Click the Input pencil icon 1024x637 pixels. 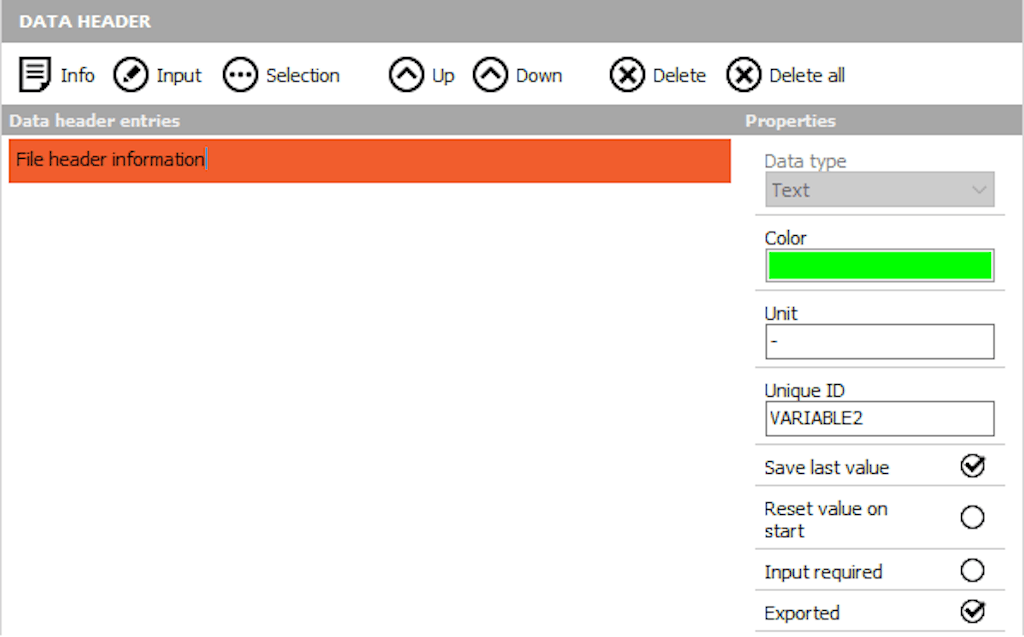(x=131, y=74)
